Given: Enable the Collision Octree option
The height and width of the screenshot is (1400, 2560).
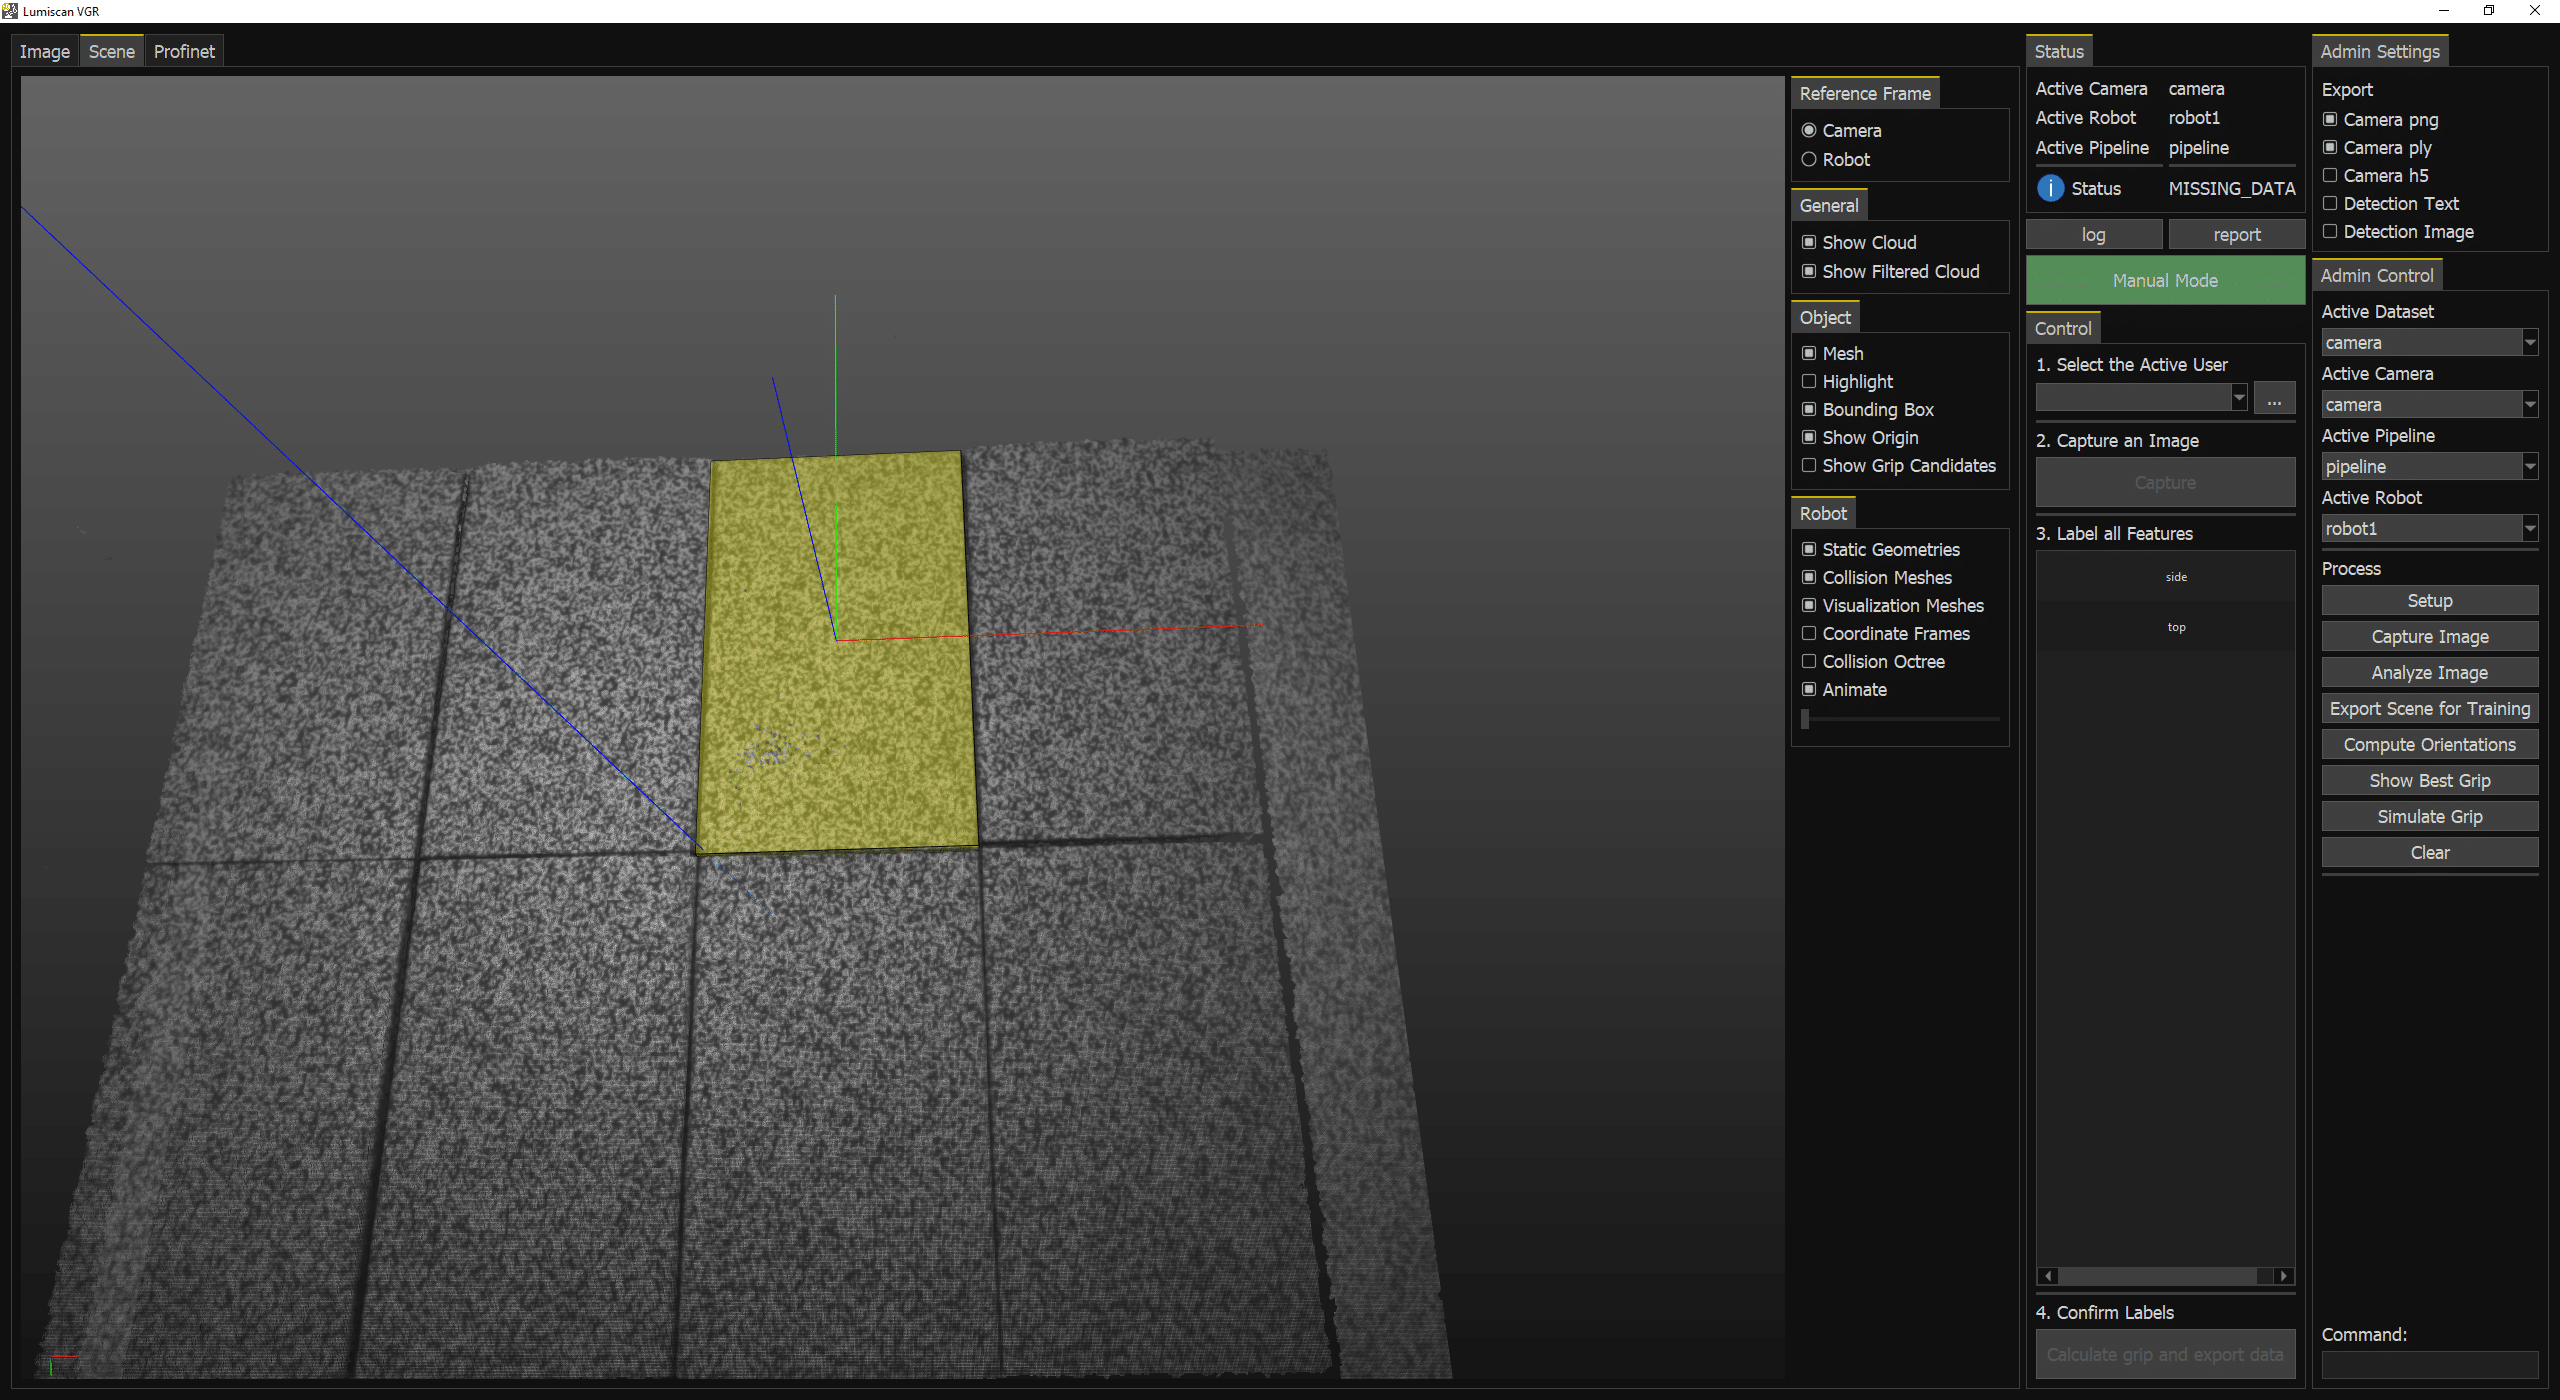Looking at the screenshot, I should click(x=1809, y=662).
